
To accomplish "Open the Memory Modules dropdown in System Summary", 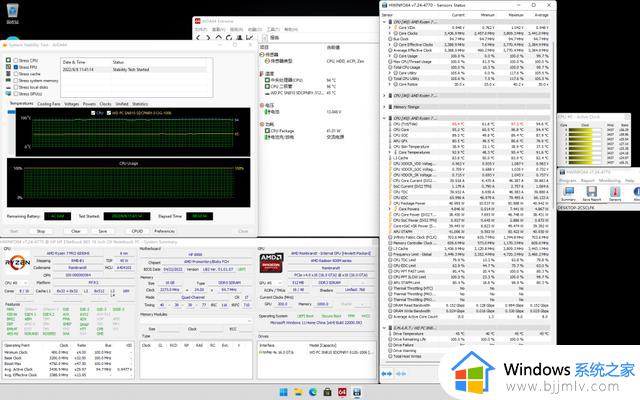I will coord(196,322).
